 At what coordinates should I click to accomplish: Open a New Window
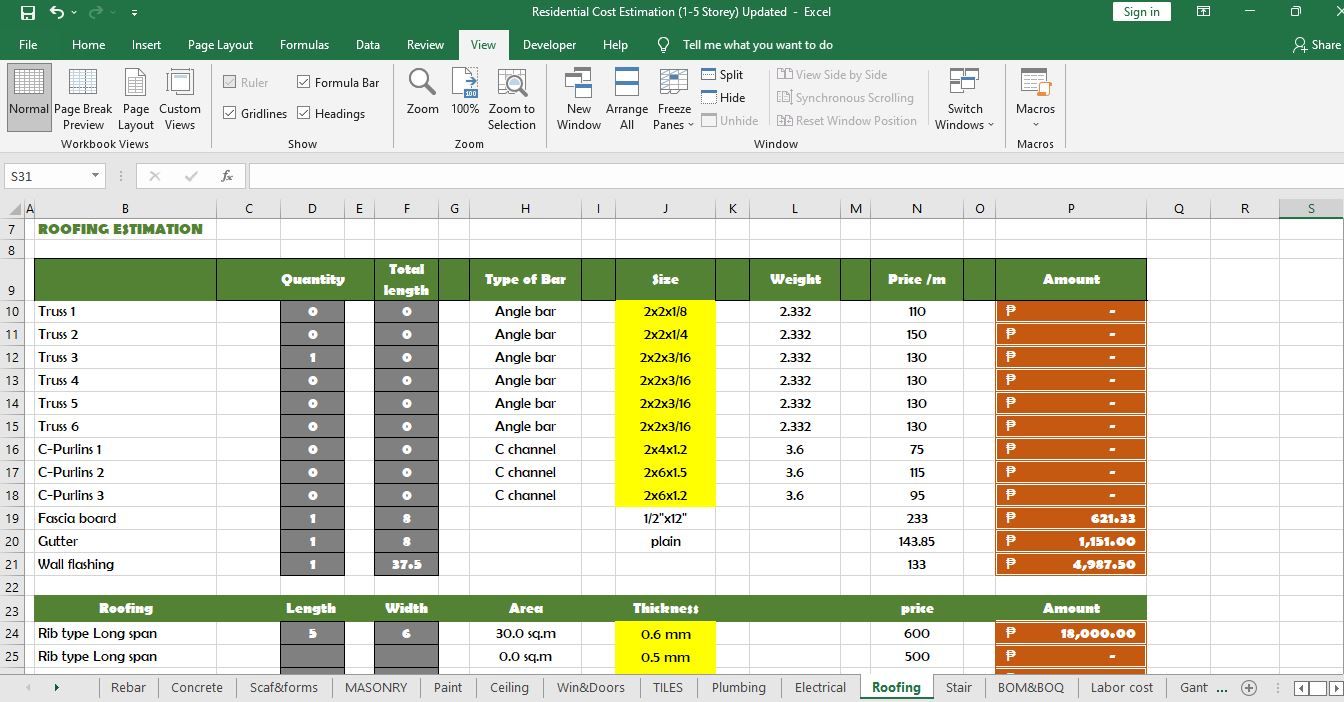click(x=579, y=98)
